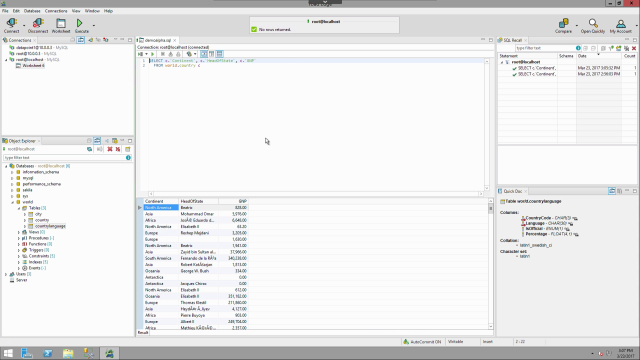Open the Compare tool

point(563,25)
